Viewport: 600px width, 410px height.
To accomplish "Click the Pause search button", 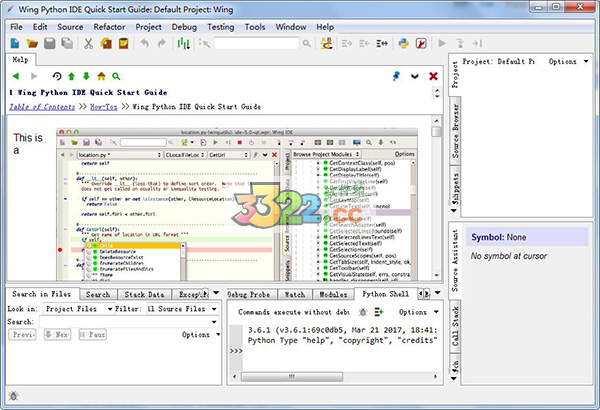I will tap(92, 335).
